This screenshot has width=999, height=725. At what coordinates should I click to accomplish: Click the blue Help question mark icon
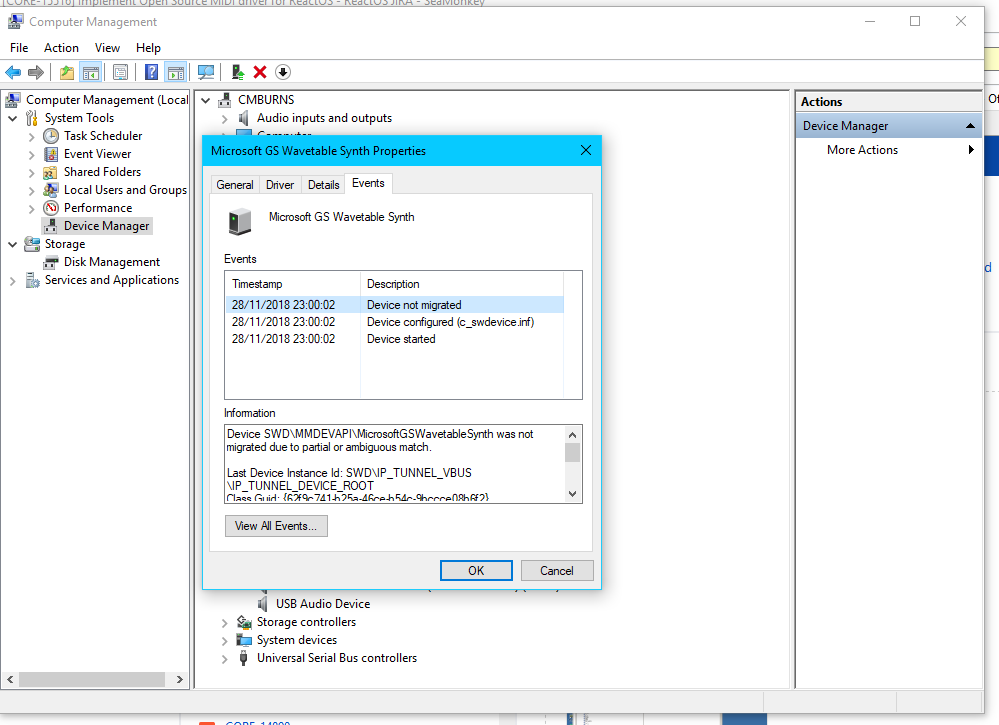(x=151, y=72)
